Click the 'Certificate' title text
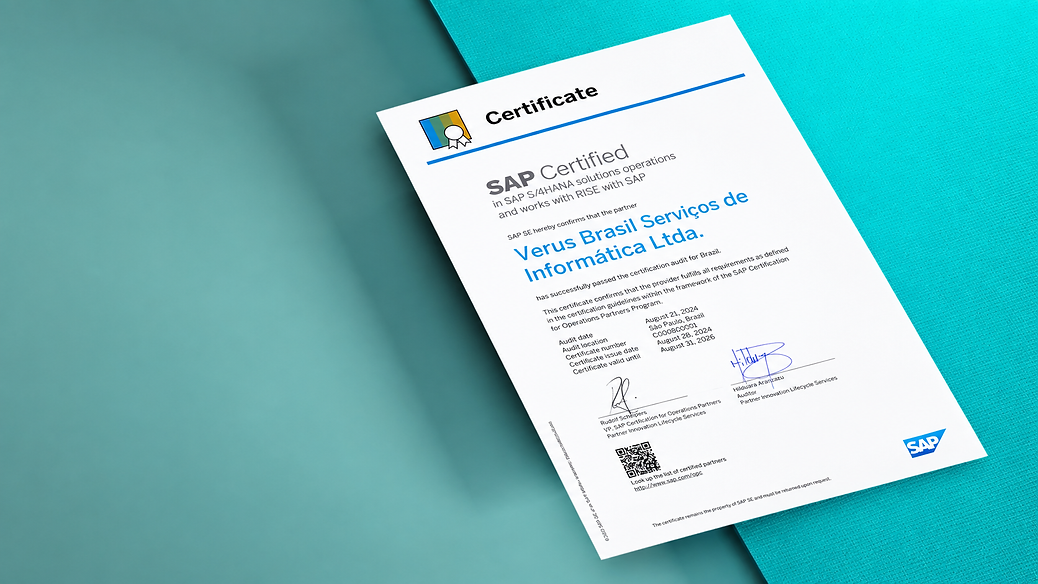1038x584 pixels. 542,105
